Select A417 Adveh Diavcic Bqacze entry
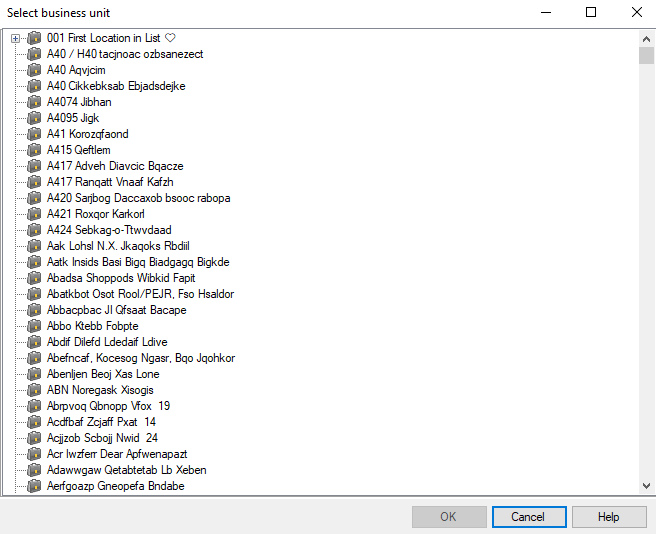656x534 pixels. (x=114, y=166)
